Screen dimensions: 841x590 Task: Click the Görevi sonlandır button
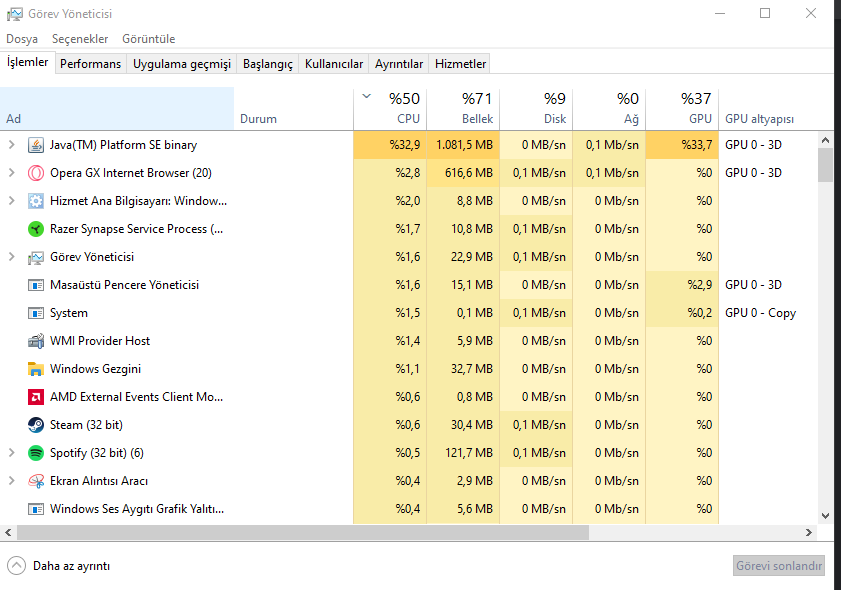coord(780,566)
